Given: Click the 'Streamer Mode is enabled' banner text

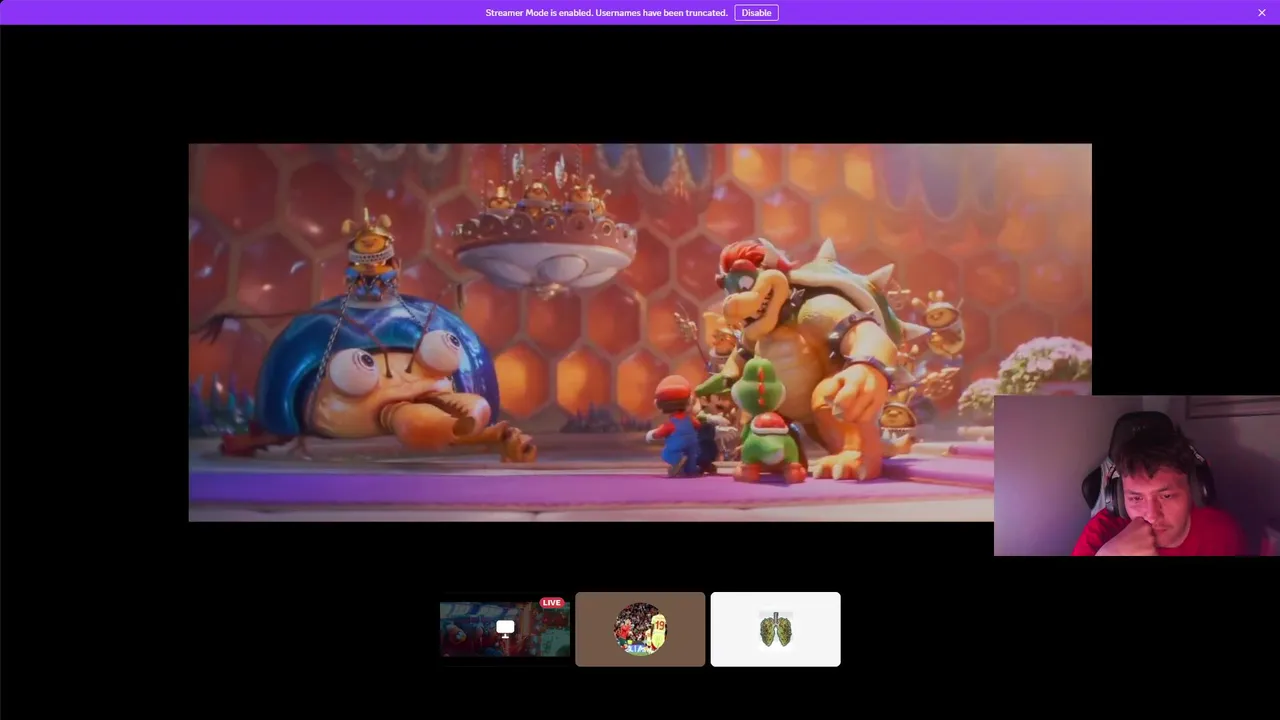Looking at the screenshot, I should (606, 13).
